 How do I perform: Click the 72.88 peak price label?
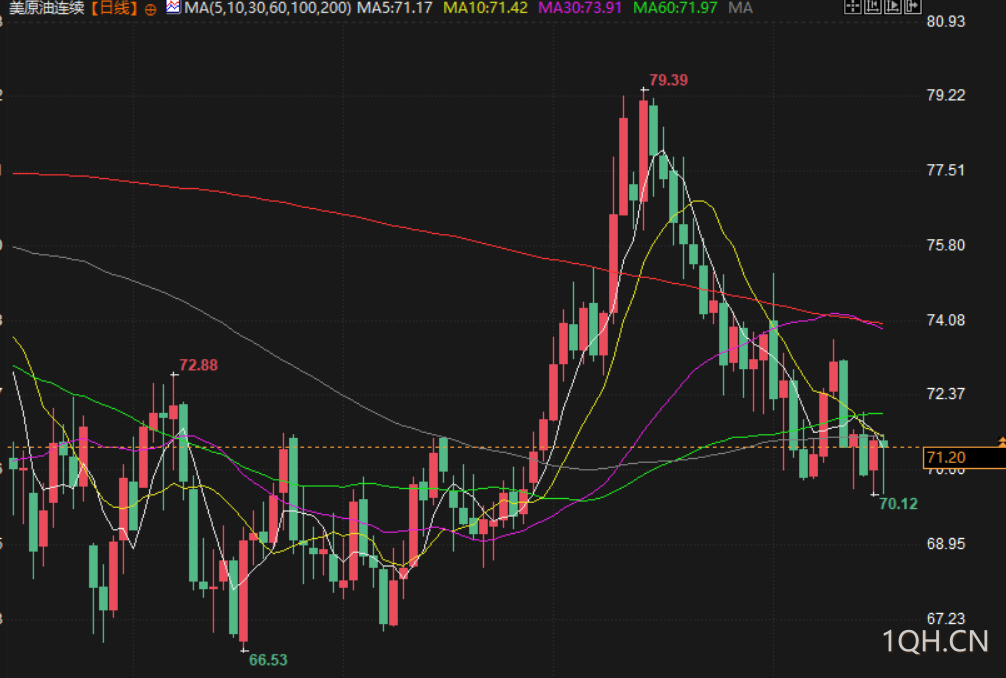point(198,365)
